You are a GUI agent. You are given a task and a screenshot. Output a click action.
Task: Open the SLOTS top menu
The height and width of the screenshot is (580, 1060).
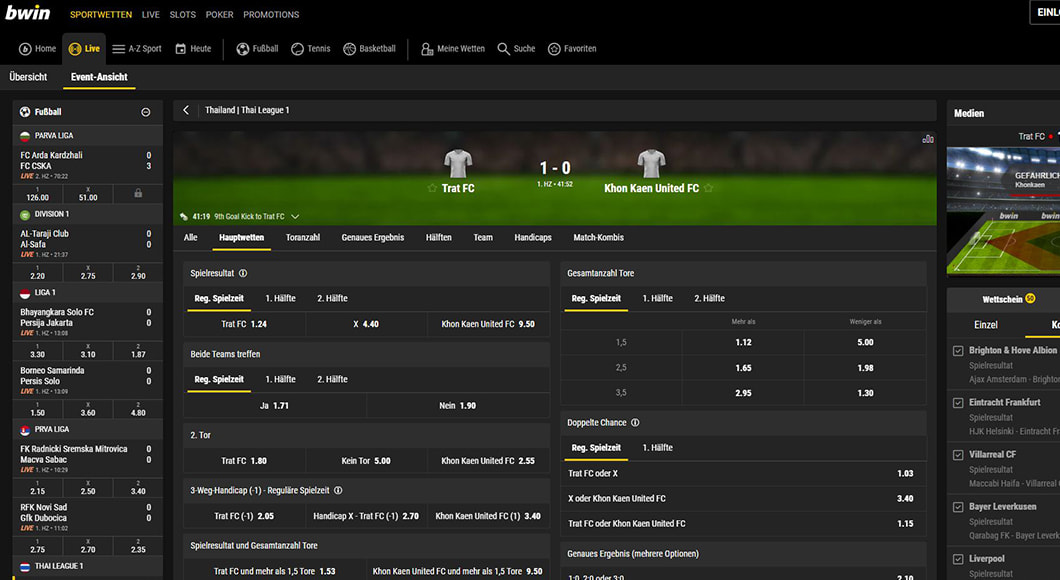183,14
